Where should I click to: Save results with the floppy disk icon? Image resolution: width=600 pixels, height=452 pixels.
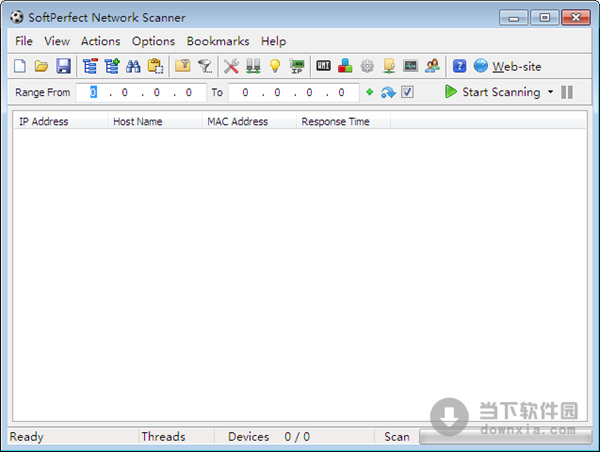tap(64, 66)
